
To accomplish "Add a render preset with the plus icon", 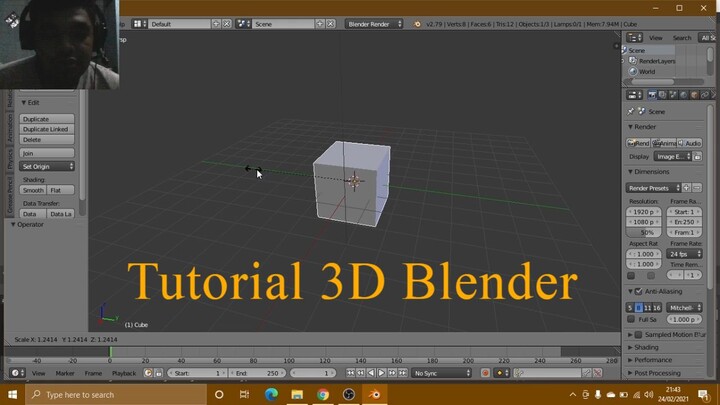I will [x=686, y=188].
